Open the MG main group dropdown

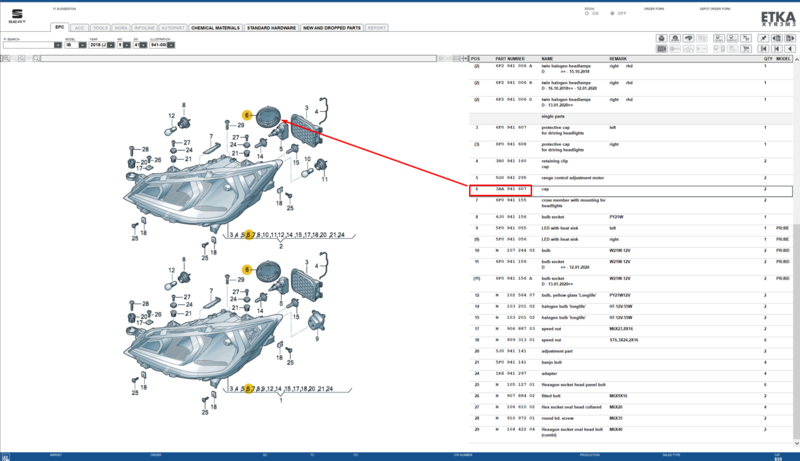[127, 45]
